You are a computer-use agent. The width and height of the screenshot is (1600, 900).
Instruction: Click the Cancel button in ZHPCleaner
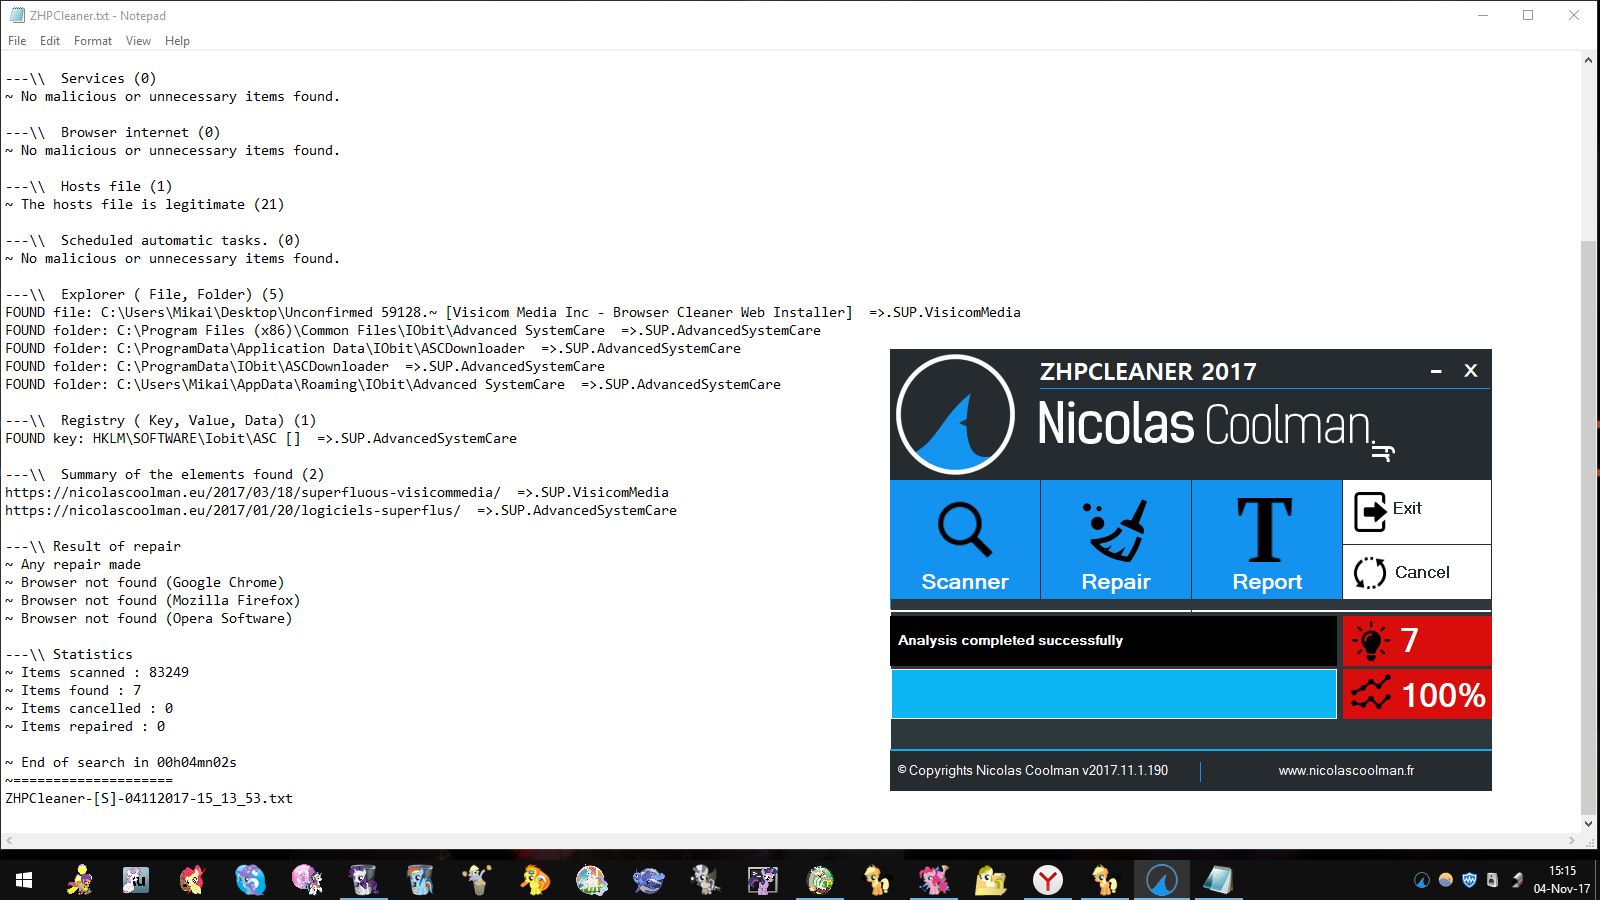tap(1417, 572)
